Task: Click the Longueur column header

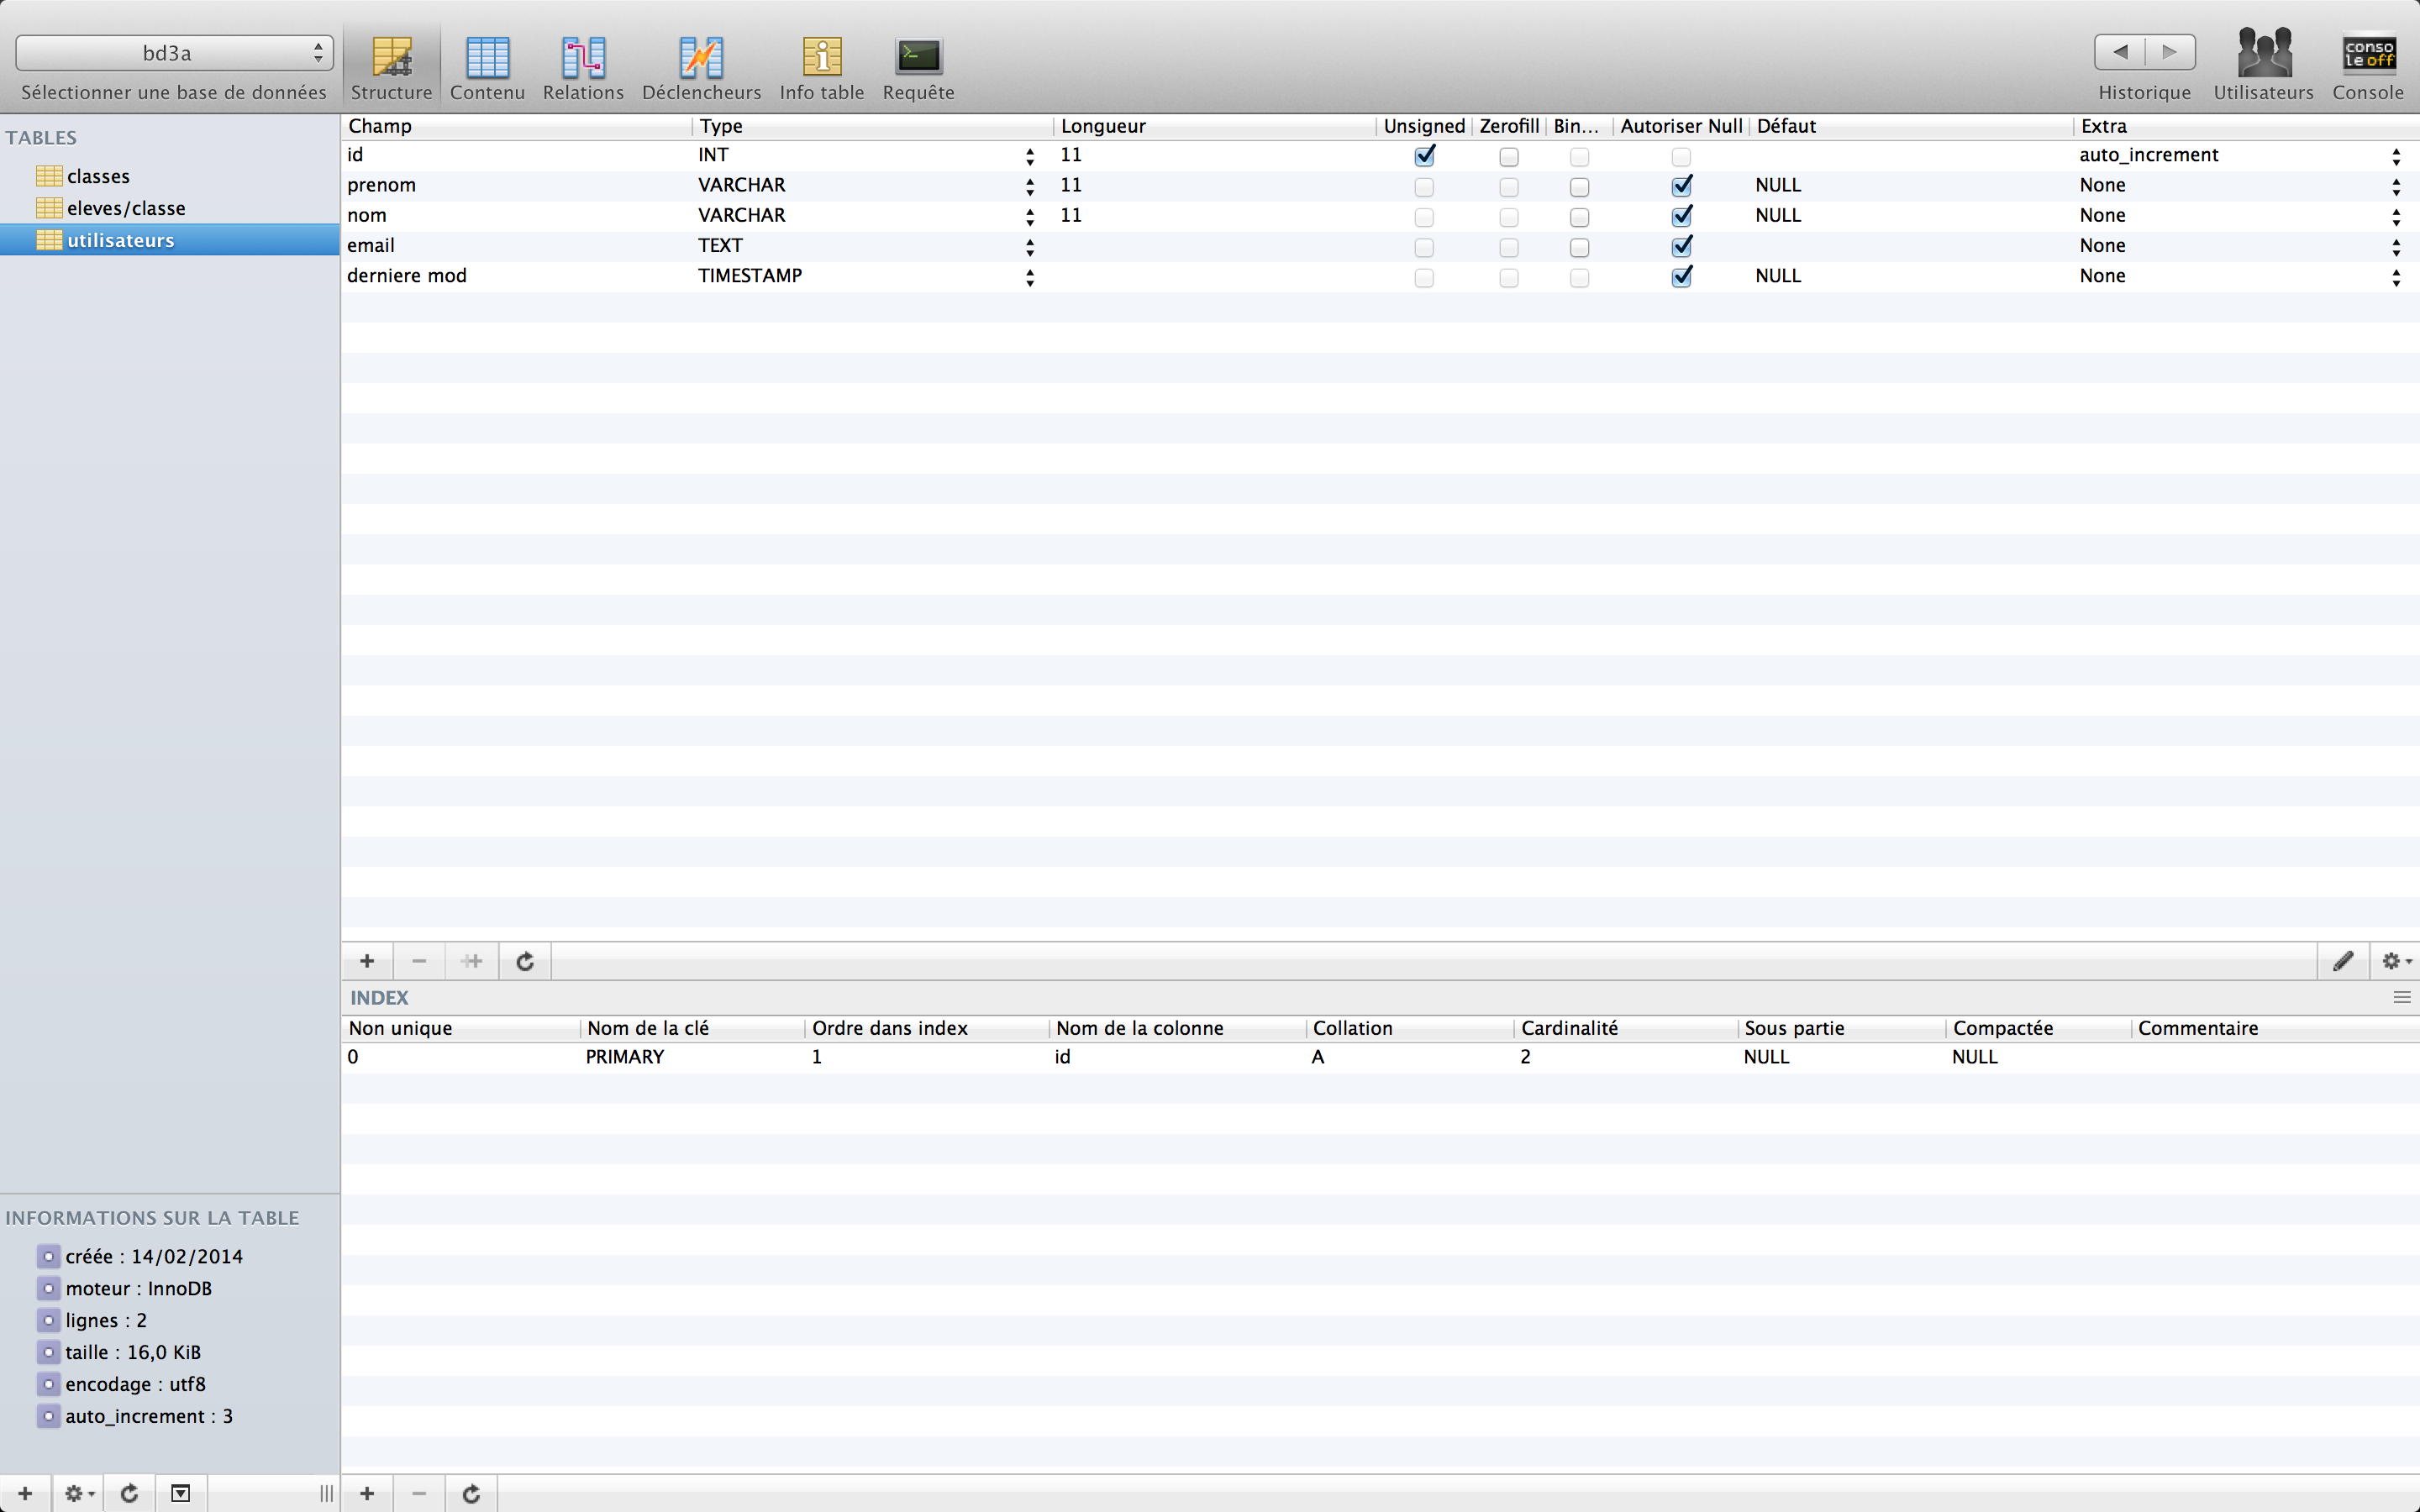Action: click(1214, 126)
